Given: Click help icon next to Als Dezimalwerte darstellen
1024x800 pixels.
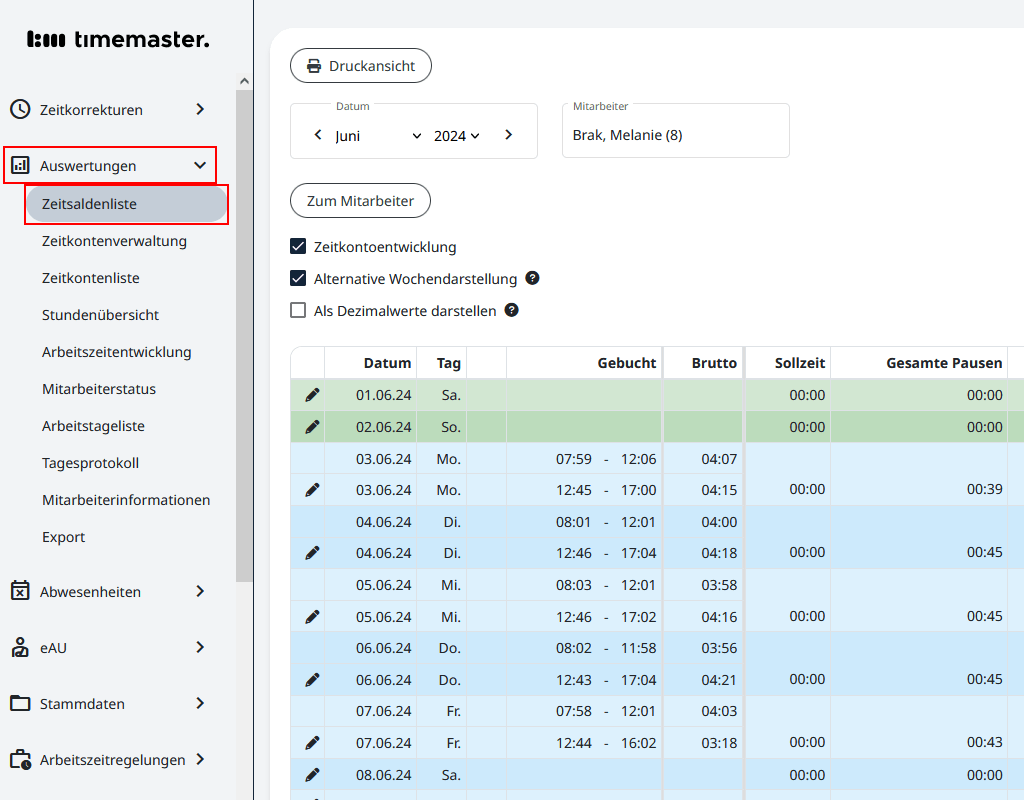Looking at the screenshot, I should click(x=511, y=310).
